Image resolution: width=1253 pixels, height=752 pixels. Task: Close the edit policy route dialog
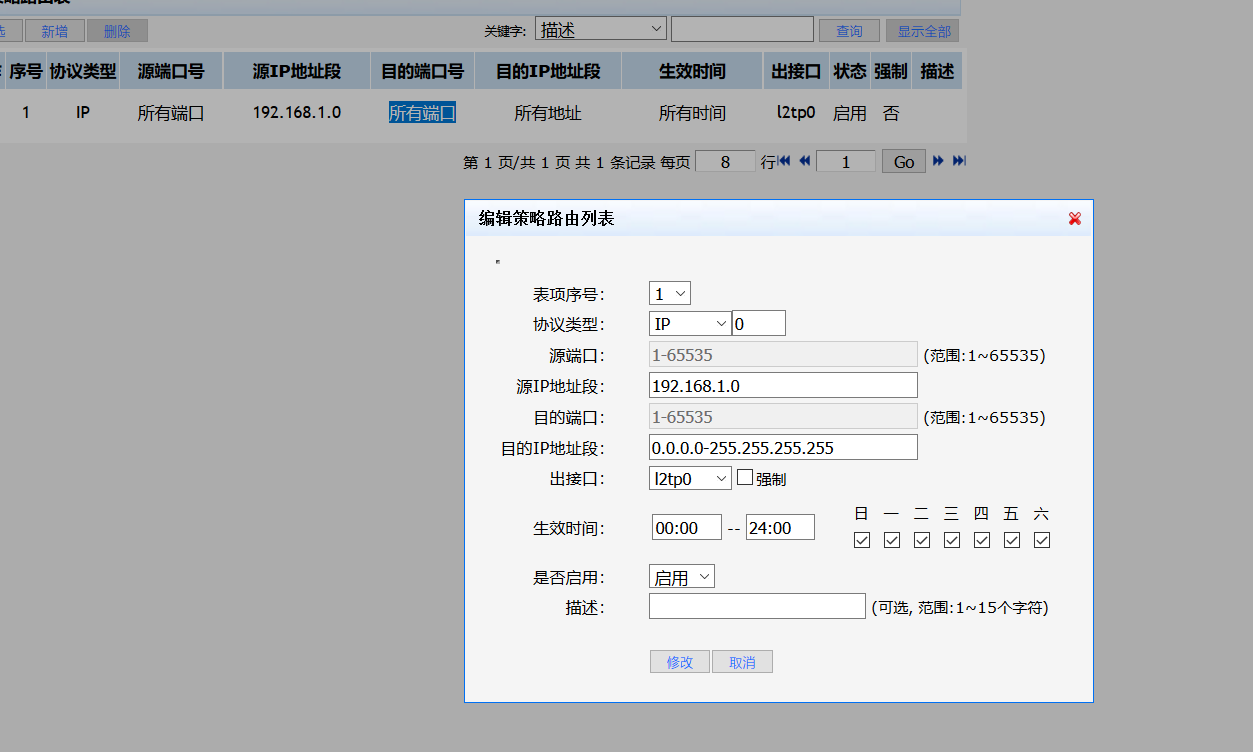[1075, 218]
